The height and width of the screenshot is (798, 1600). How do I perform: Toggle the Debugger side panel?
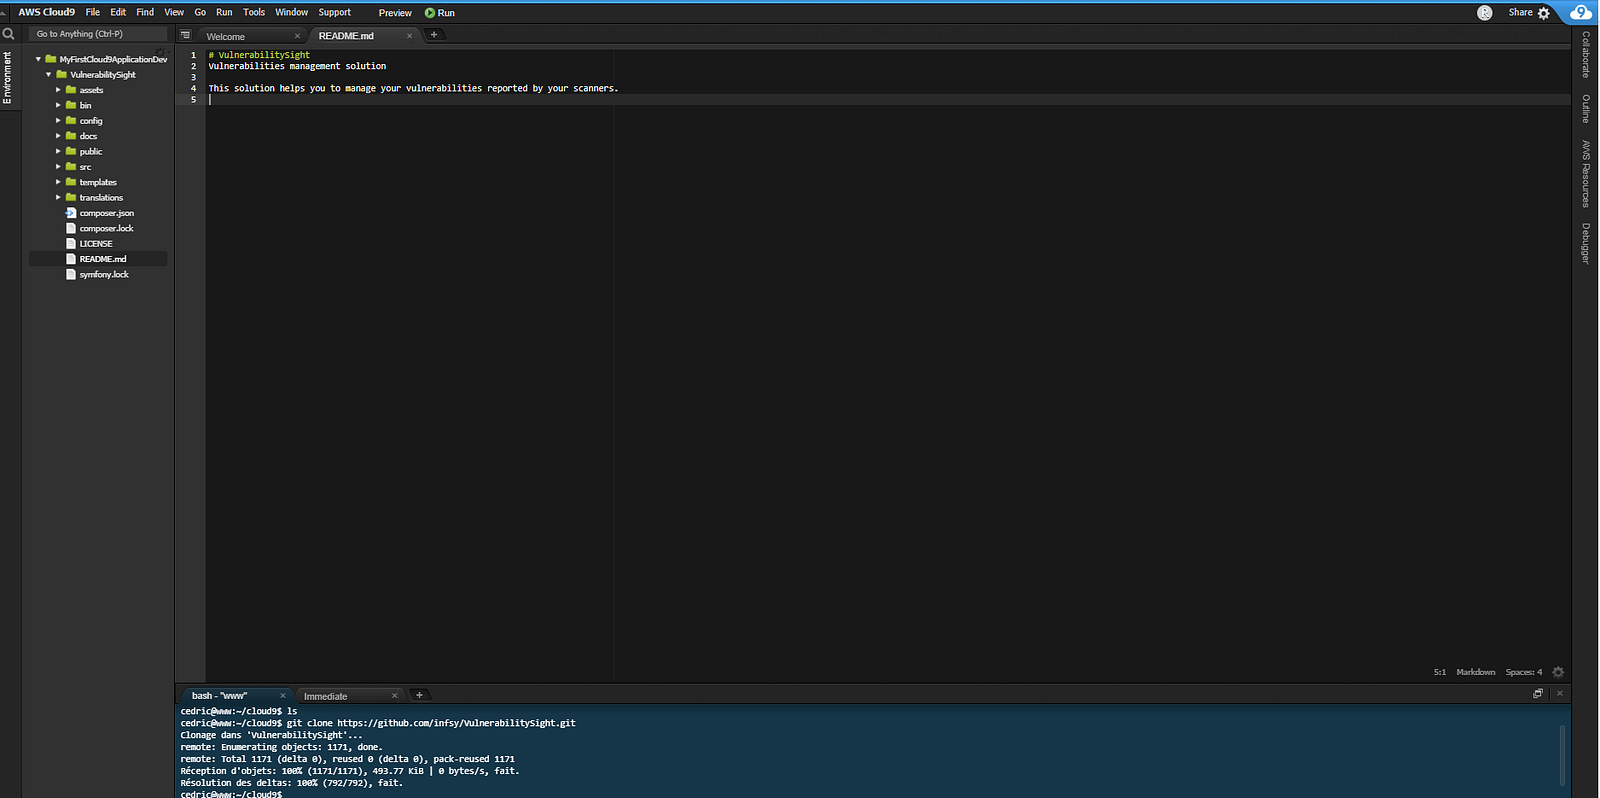point(1586,243)
